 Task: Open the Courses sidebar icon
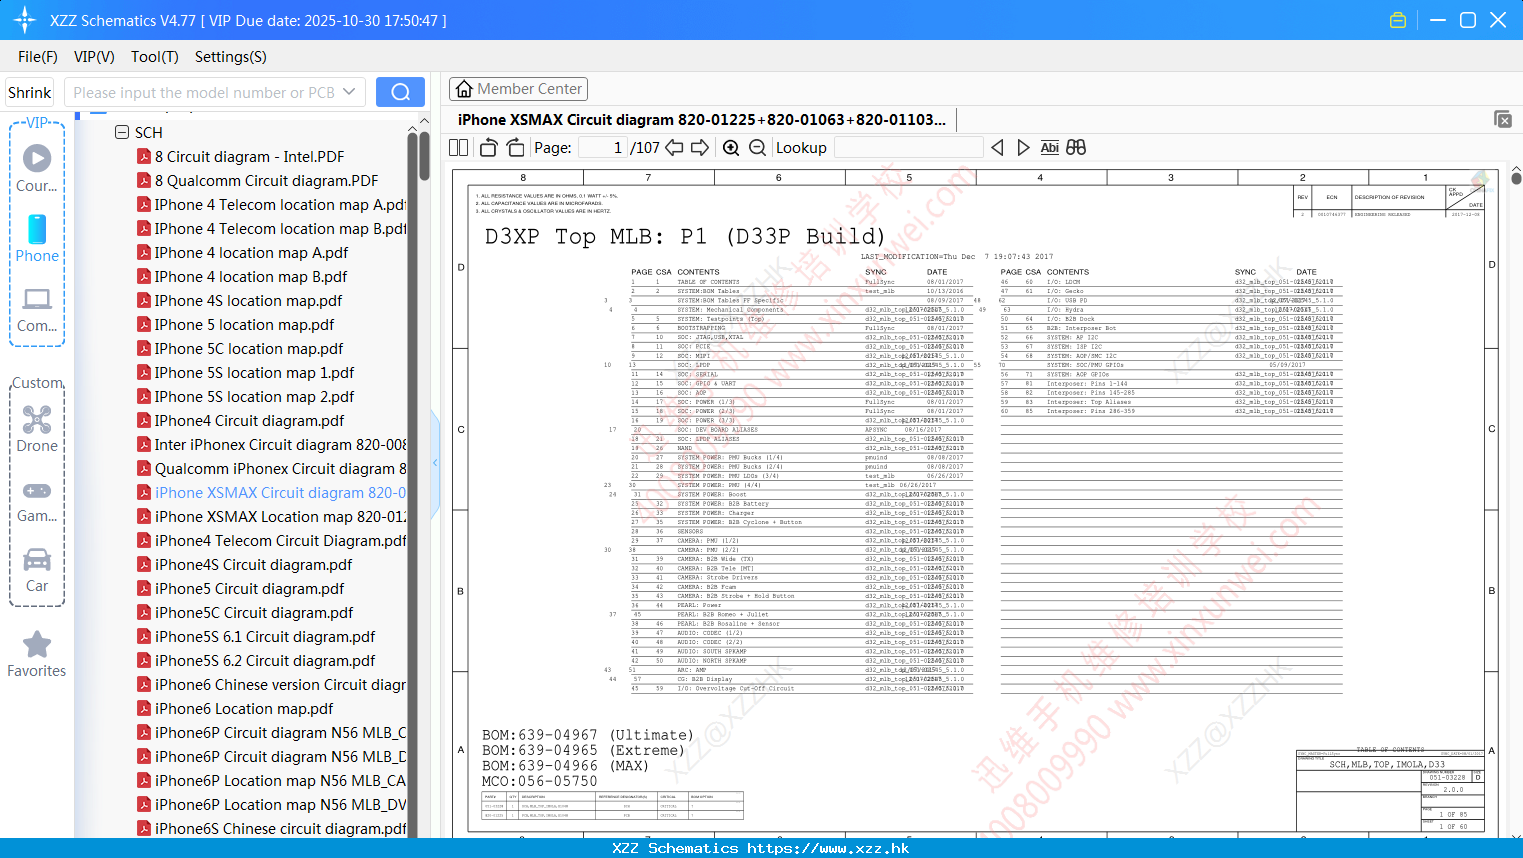(x=37, y=169)
